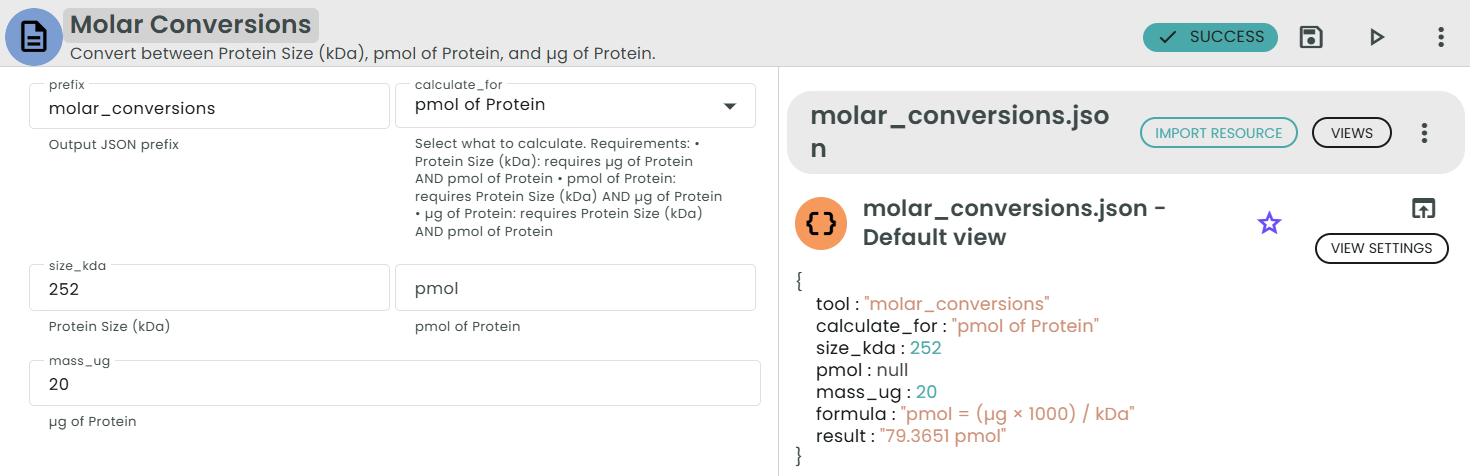
Task: Favorite the Default view with the star
Action: pos(1269,223)
